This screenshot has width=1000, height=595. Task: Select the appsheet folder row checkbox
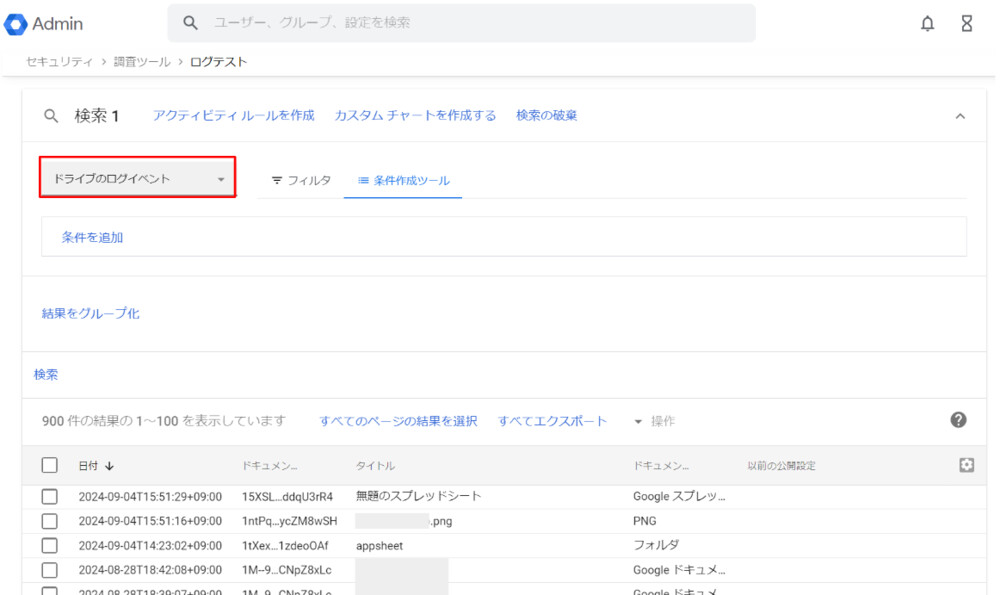point(50,545)
